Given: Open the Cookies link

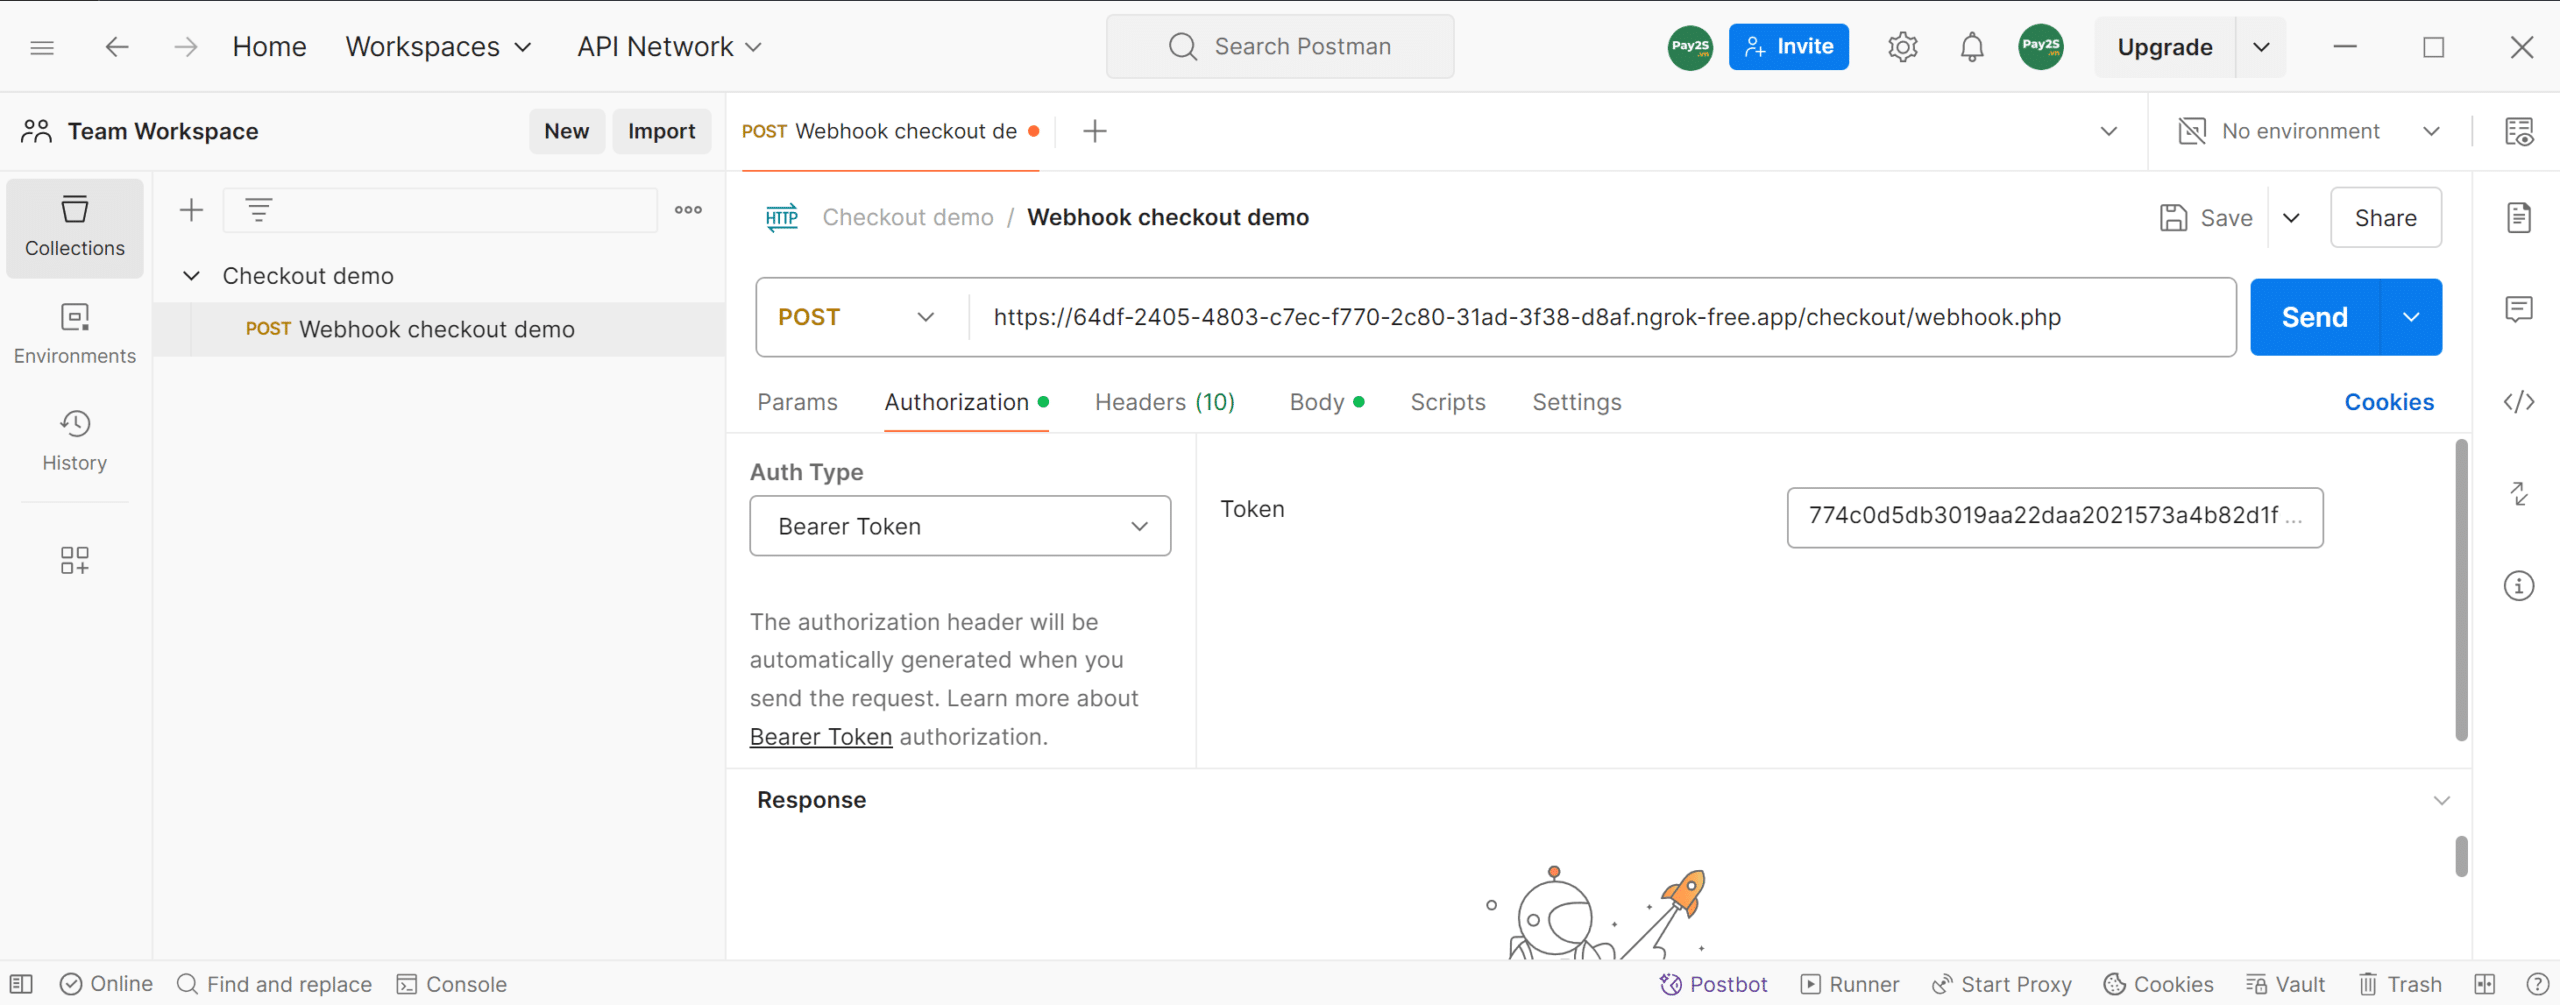Looking at the screenshot, I should point(2389,402).
